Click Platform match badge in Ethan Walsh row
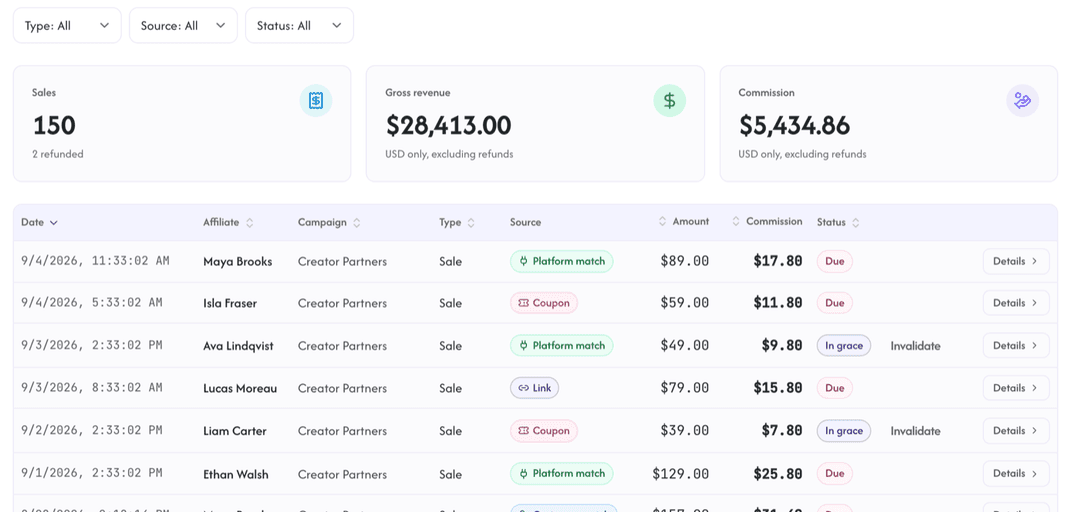This screenshot has width=1080, height=512. point(561,473)
